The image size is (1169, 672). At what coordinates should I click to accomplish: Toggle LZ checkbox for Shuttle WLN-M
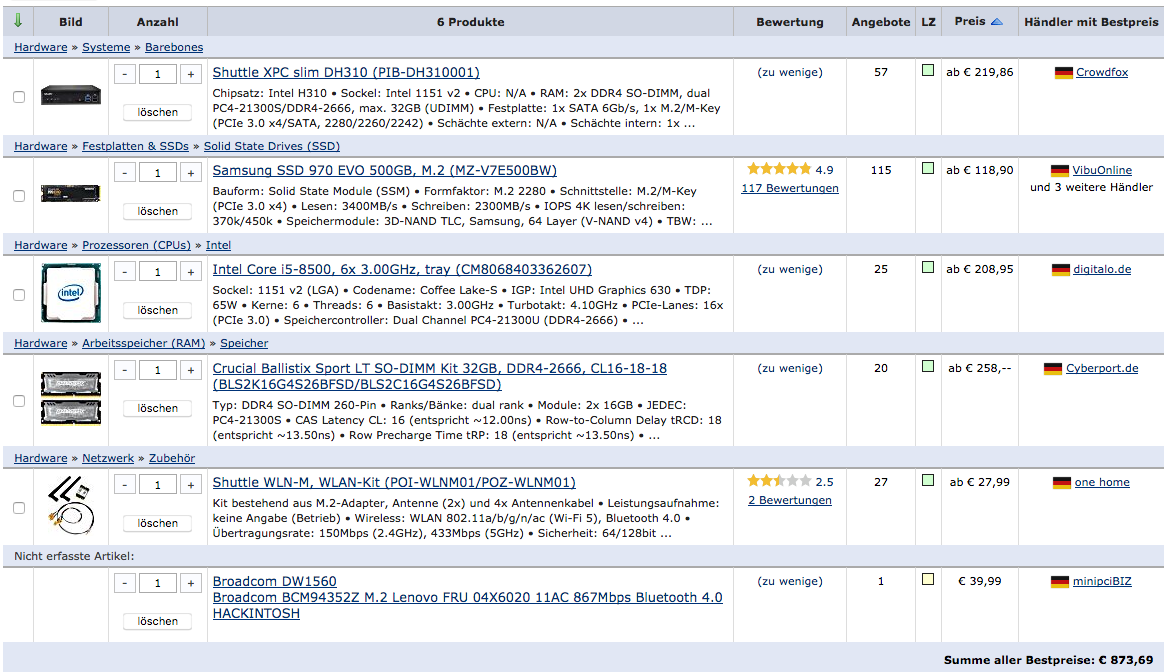(x=928, y=480)
